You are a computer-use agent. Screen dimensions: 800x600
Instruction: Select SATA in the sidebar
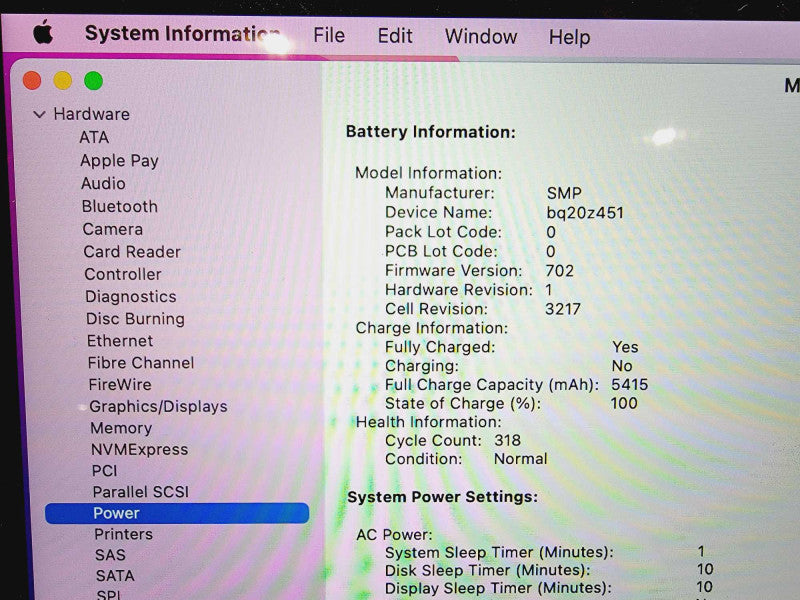click(x=115, y=576)
